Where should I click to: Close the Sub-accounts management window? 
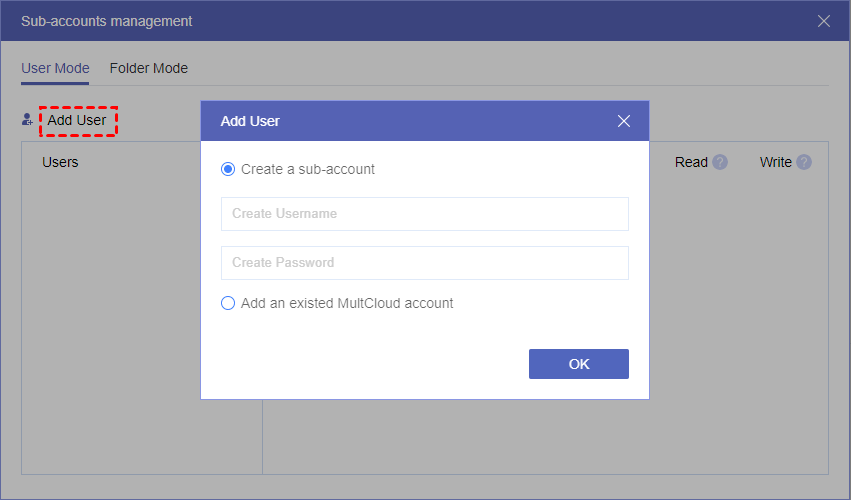coord(824,21)
